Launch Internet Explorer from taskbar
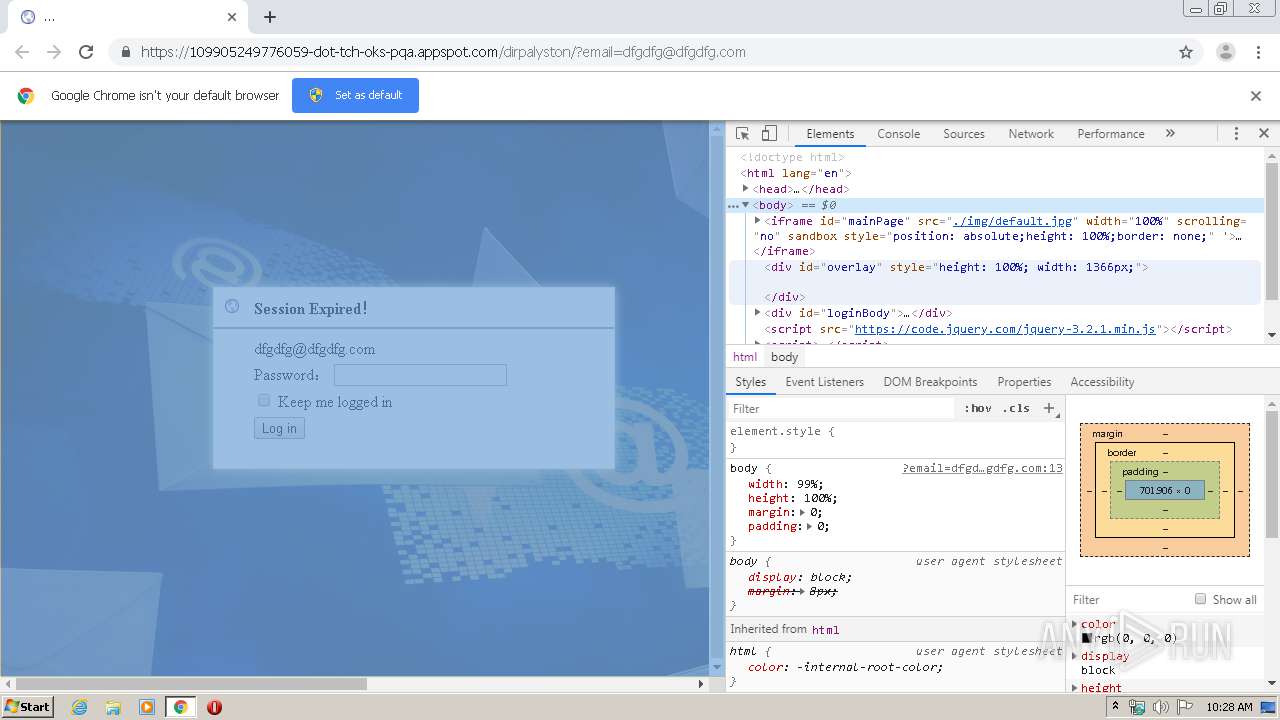 pyautogui.click(x=79, y=707)
